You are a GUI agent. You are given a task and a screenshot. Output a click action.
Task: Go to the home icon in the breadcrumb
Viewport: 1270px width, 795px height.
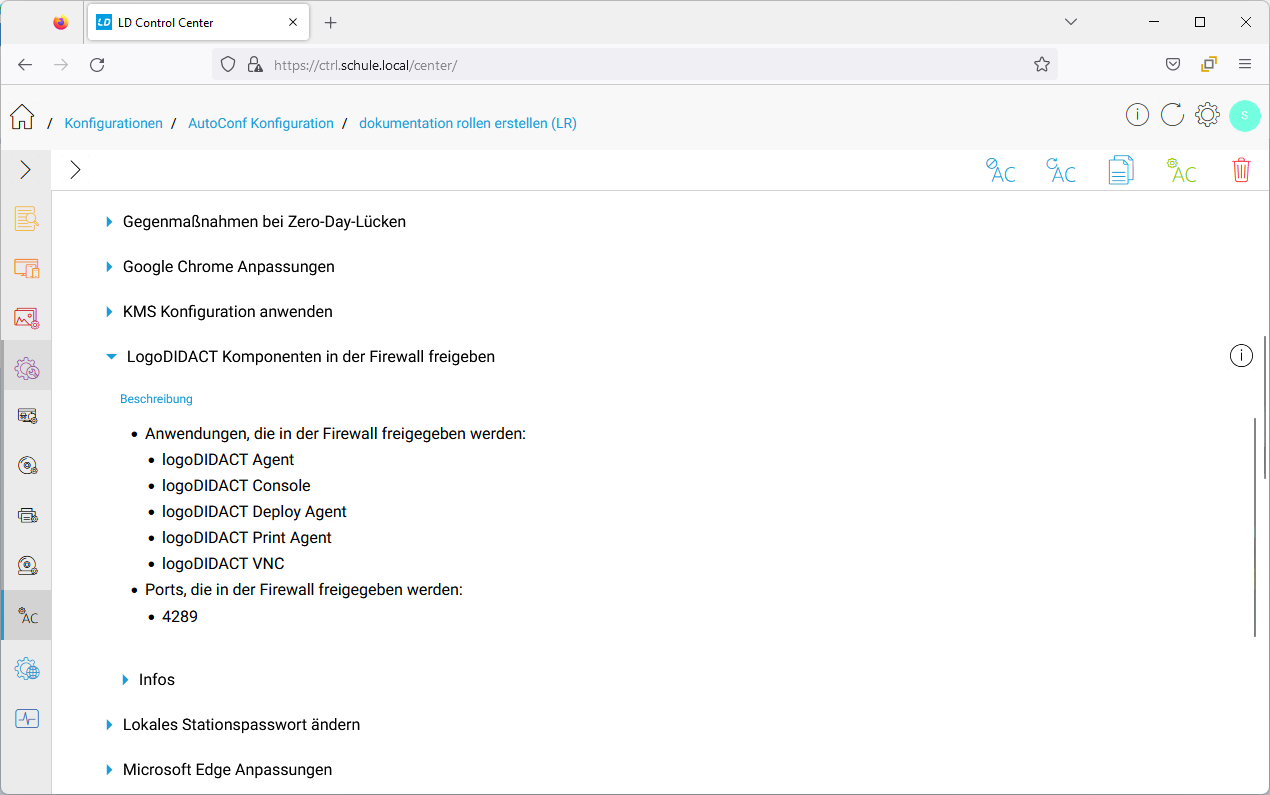(x=22, y=117)
